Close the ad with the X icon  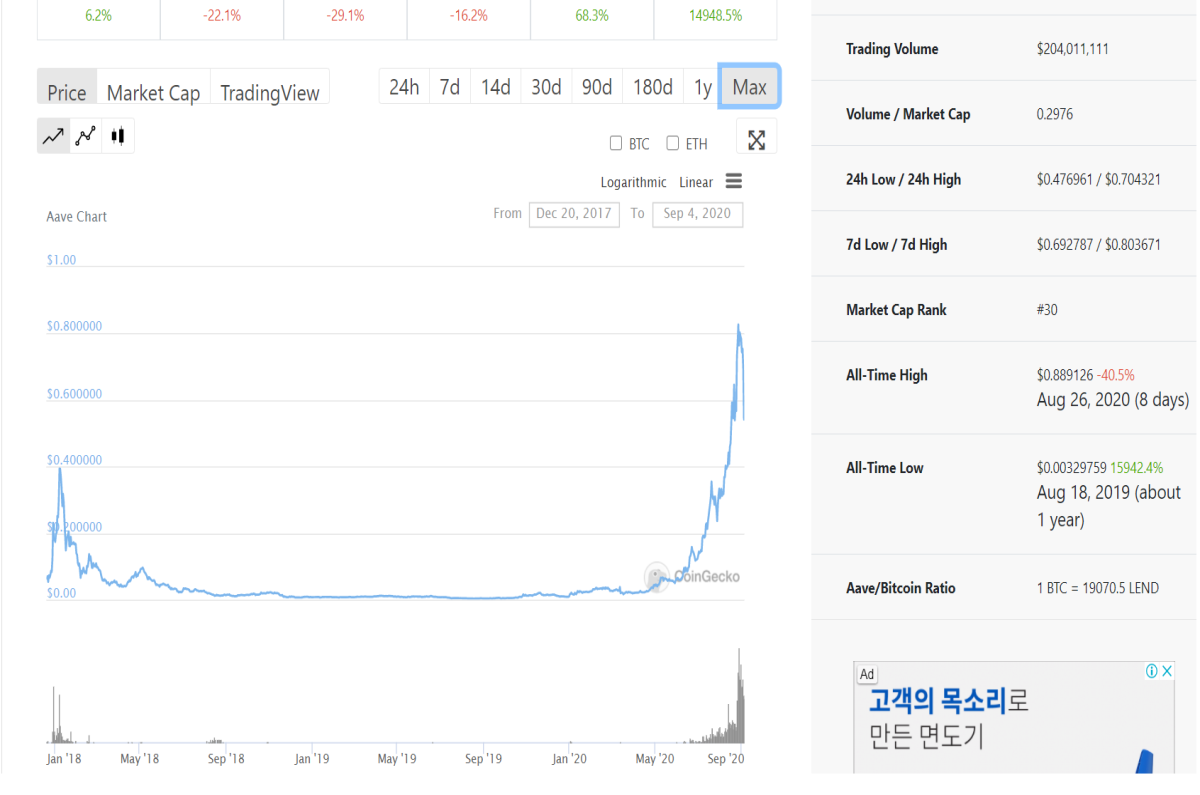[1167, 671]
